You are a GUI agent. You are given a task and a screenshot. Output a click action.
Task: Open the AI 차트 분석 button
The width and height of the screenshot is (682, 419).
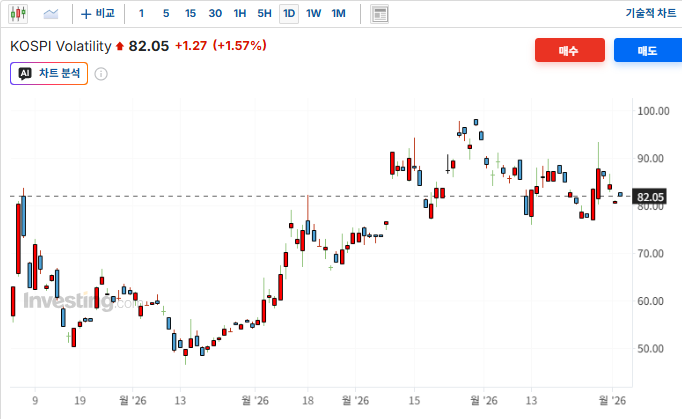tap(49, 73)
